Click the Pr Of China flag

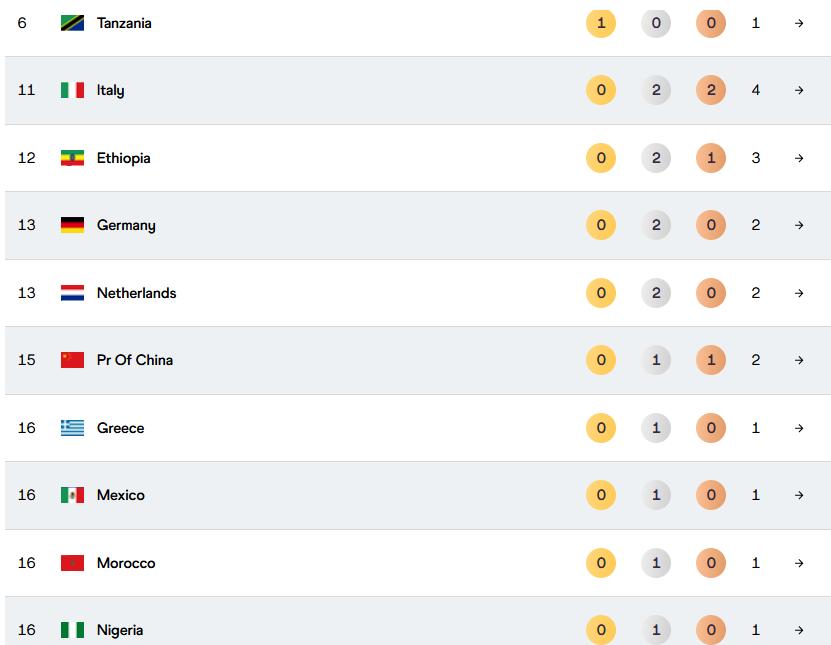(x=72, y=360)
